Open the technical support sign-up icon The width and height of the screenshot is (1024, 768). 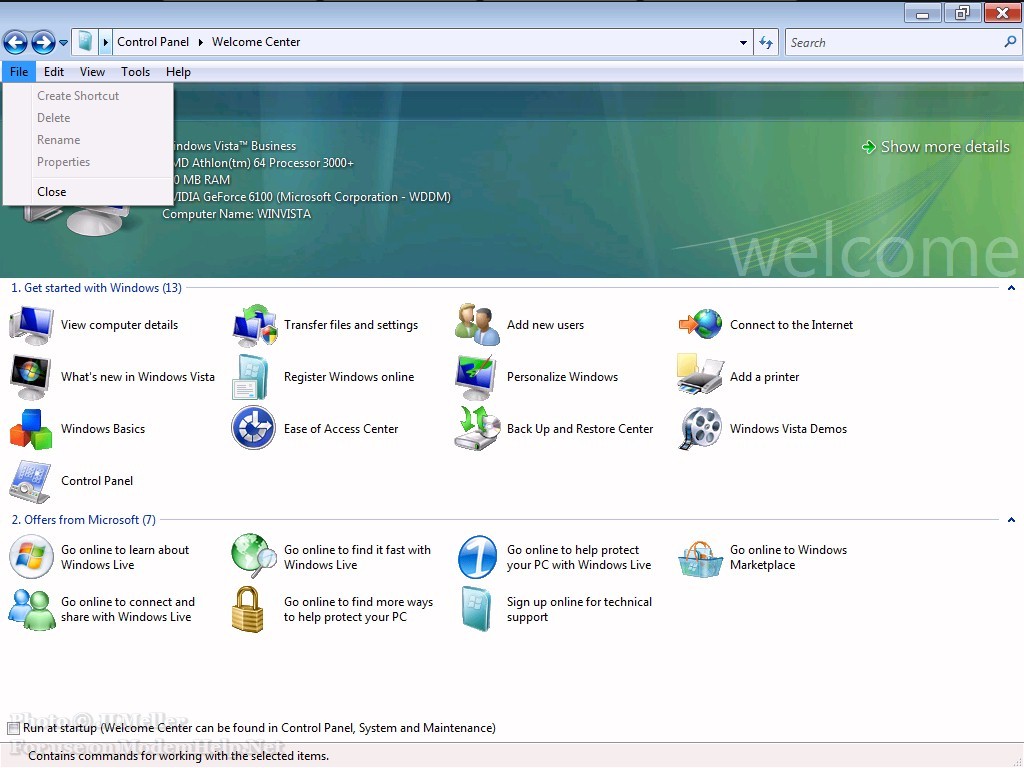[476, 609]
